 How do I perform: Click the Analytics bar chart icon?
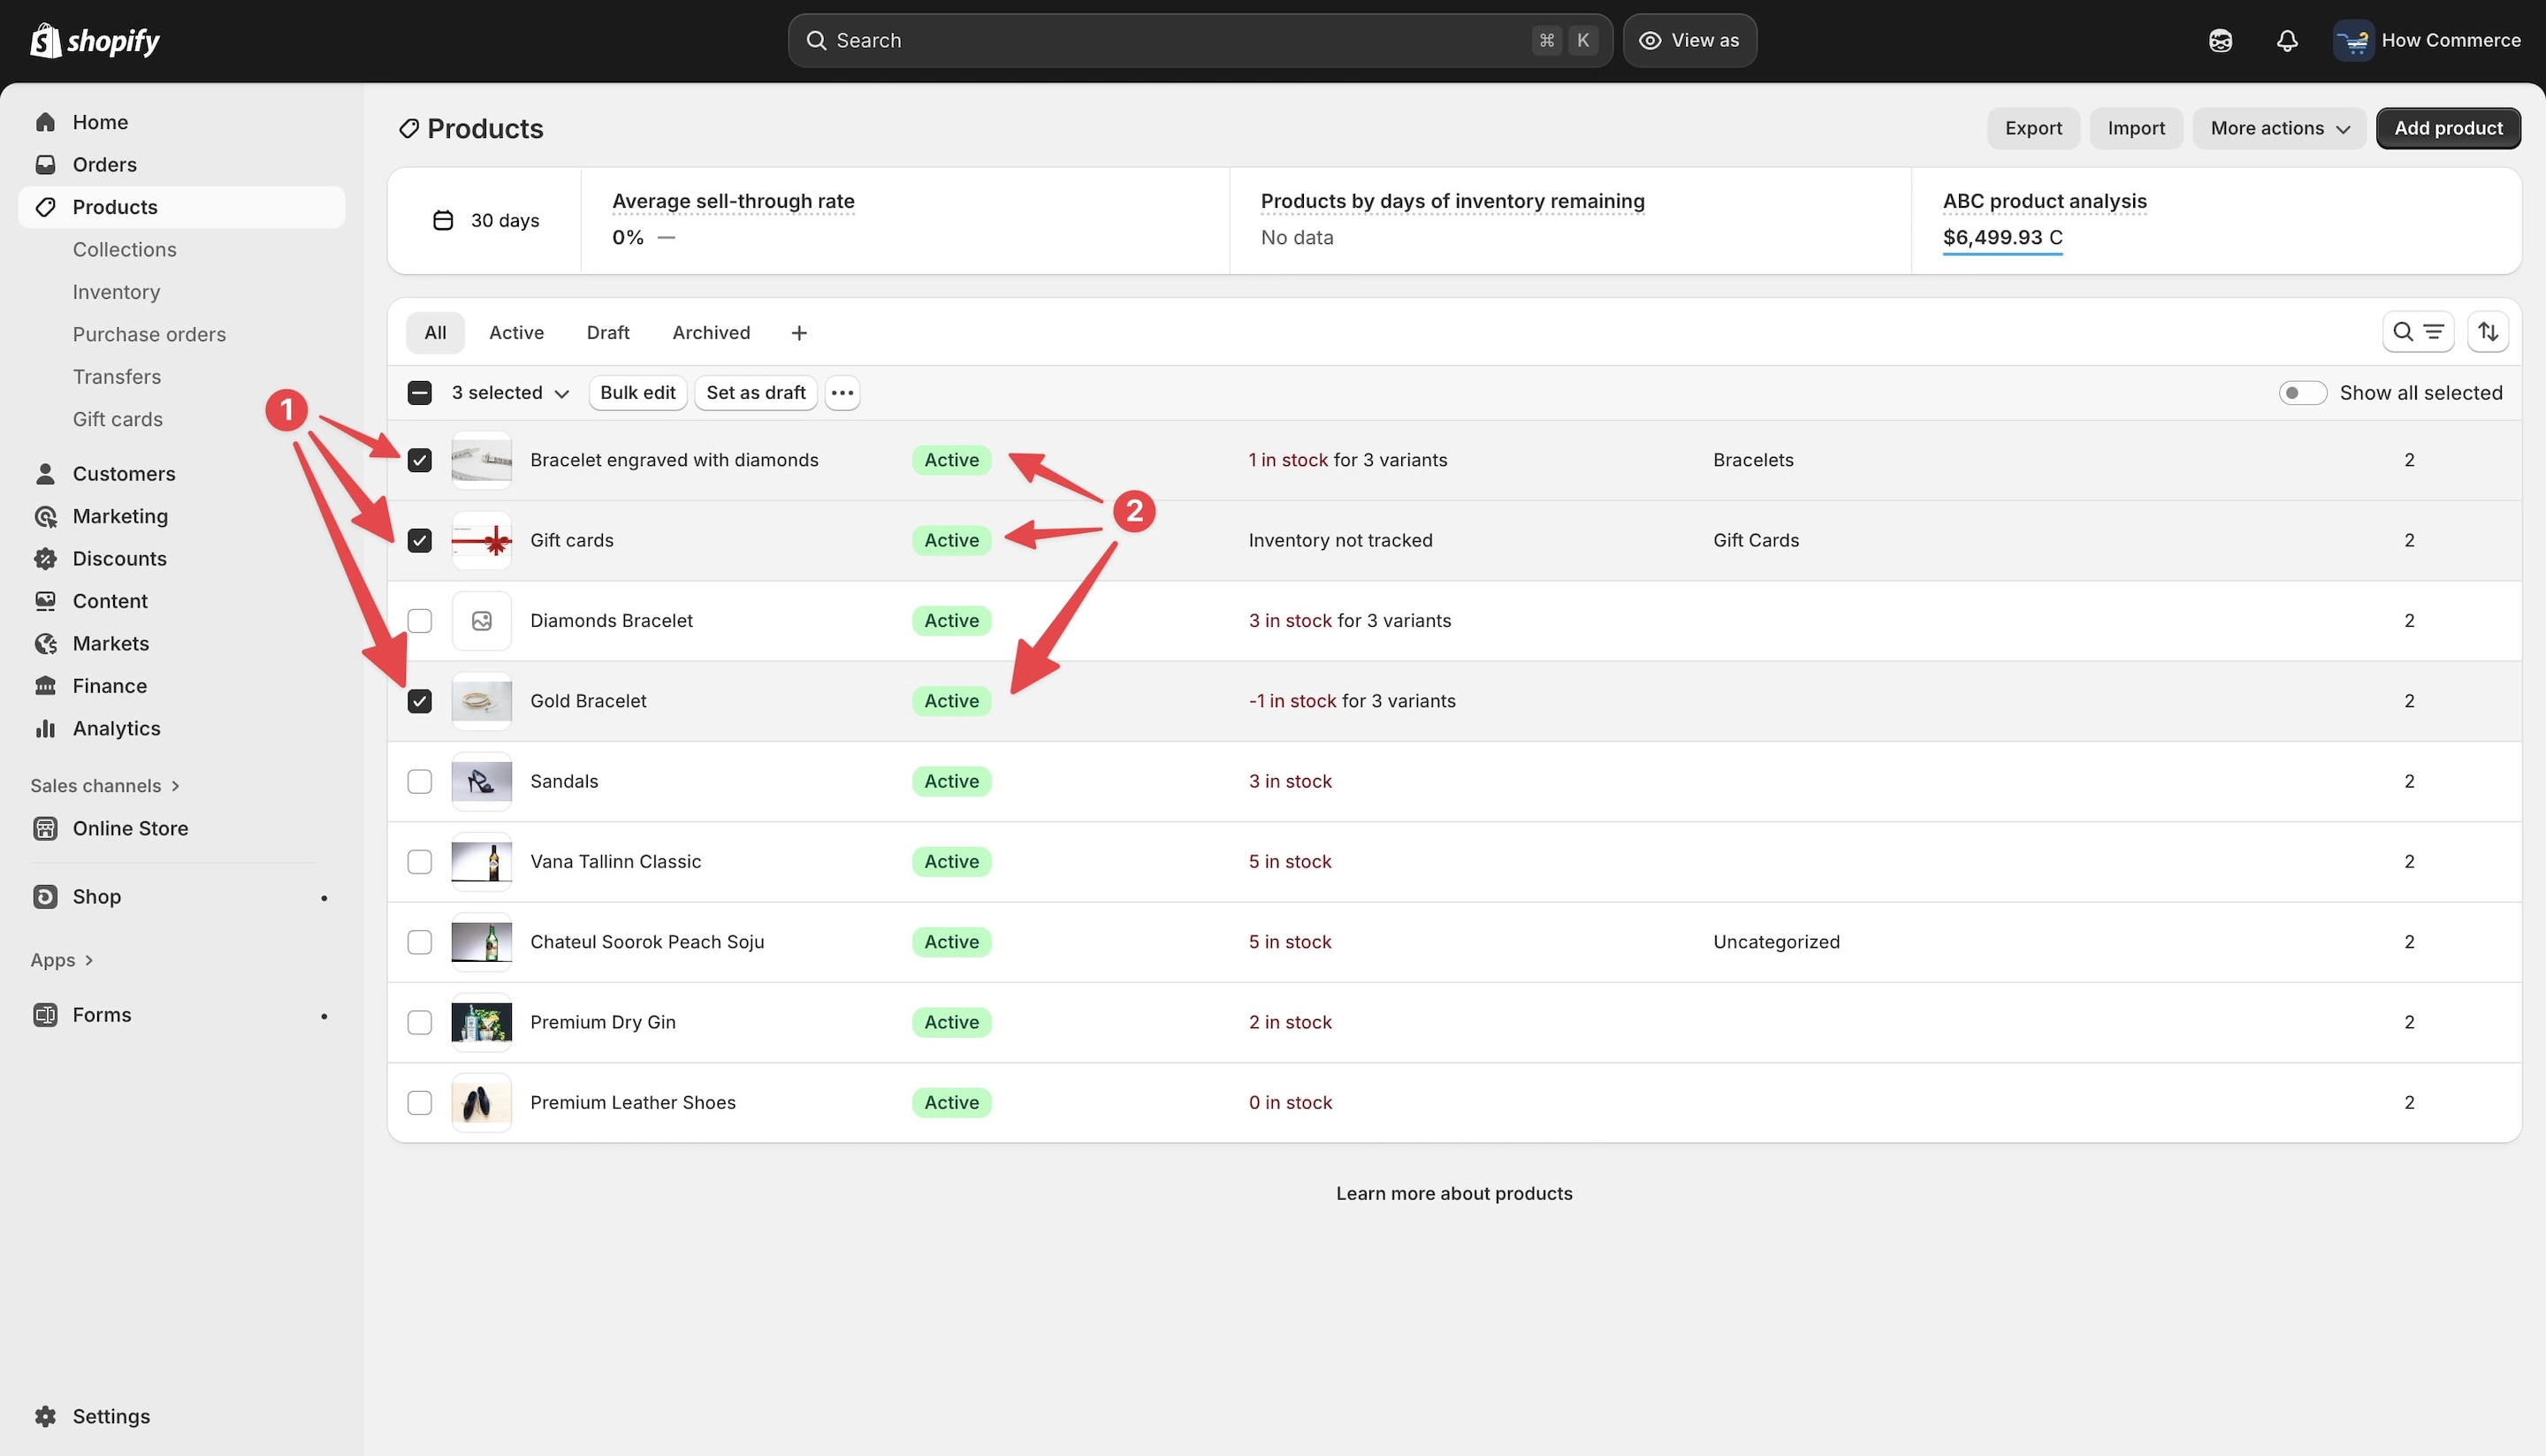pyautogui.click(x=45, y=729)
